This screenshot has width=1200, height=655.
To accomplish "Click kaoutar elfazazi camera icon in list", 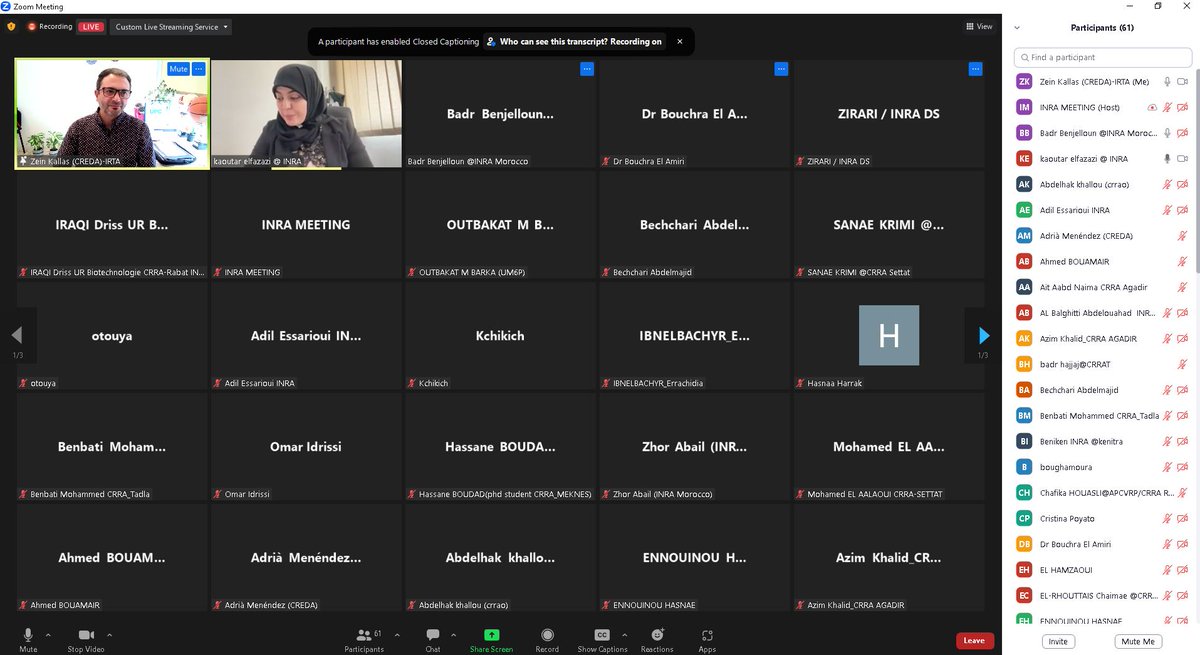I will (1182, 158).
